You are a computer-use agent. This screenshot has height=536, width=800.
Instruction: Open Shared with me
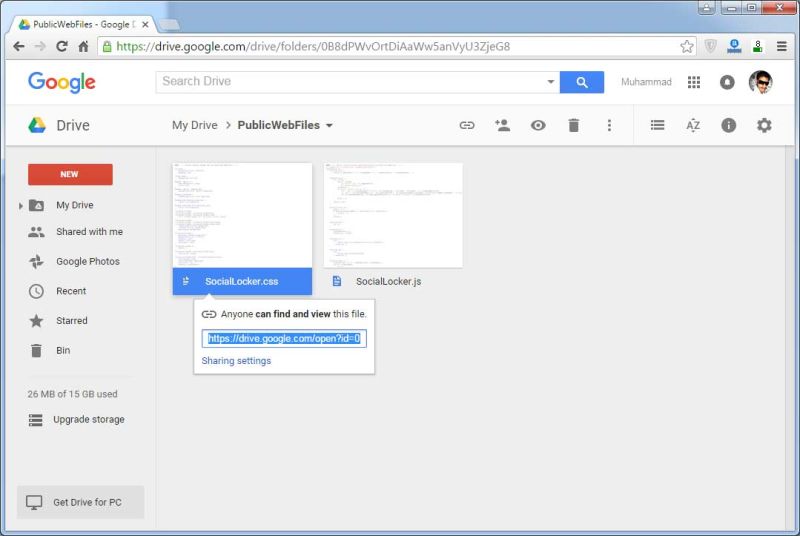pos(89,232)
